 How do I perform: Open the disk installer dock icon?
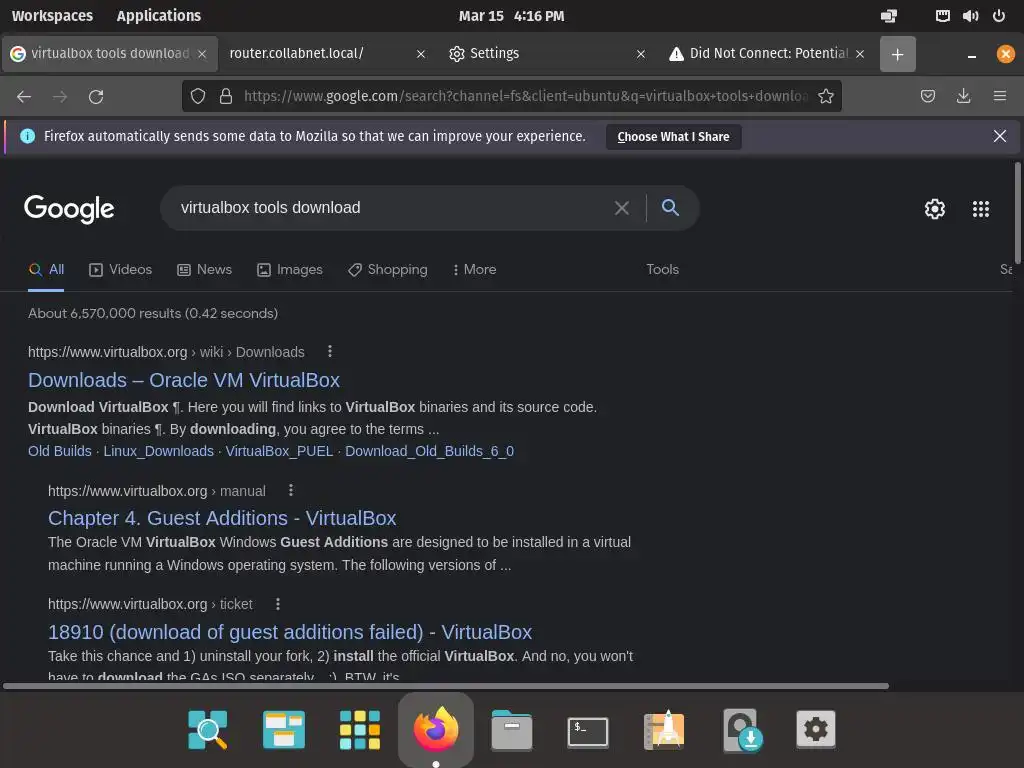[741, 729]
